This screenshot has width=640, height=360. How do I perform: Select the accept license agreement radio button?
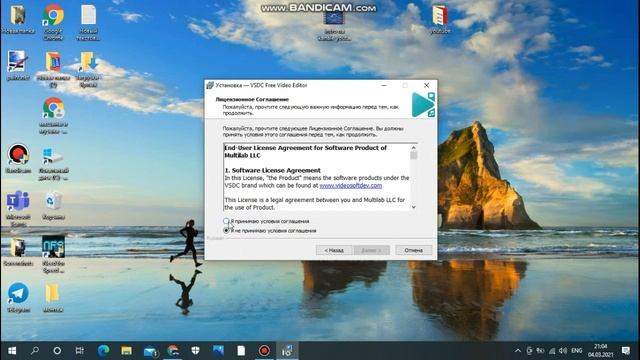[226, 221]
